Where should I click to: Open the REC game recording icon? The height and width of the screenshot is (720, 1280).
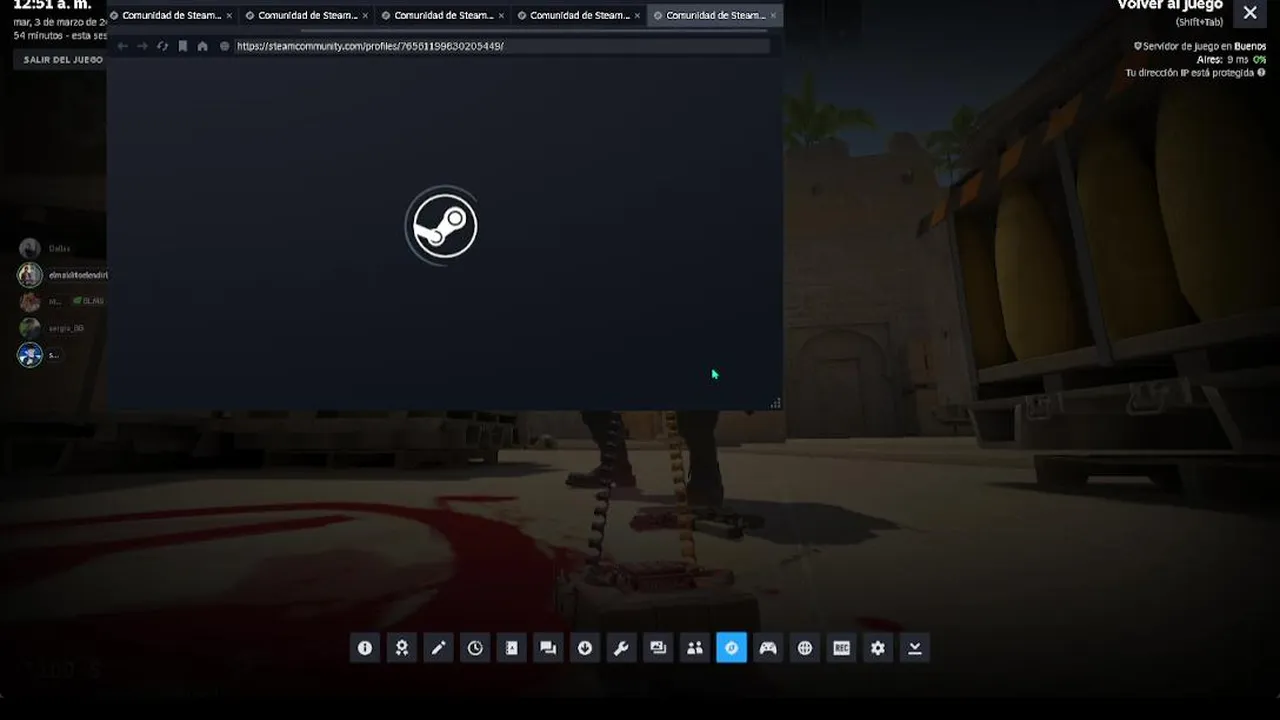click(841, 648)
